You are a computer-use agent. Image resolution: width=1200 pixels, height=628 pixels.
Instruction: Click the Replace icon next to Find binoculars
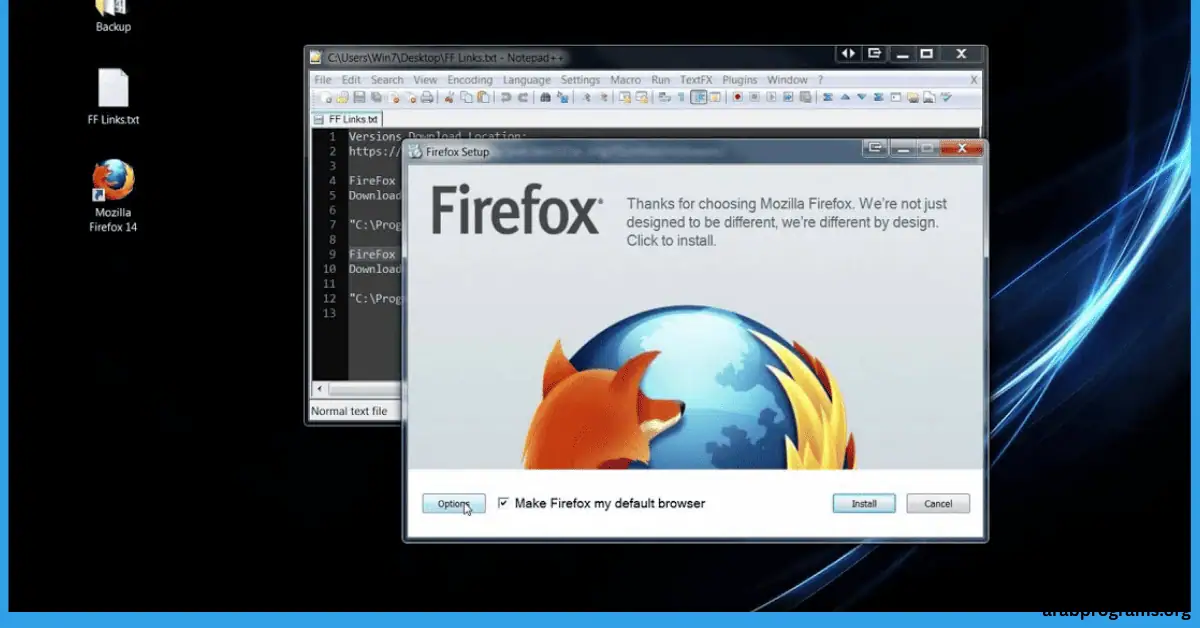coord(562,97)
